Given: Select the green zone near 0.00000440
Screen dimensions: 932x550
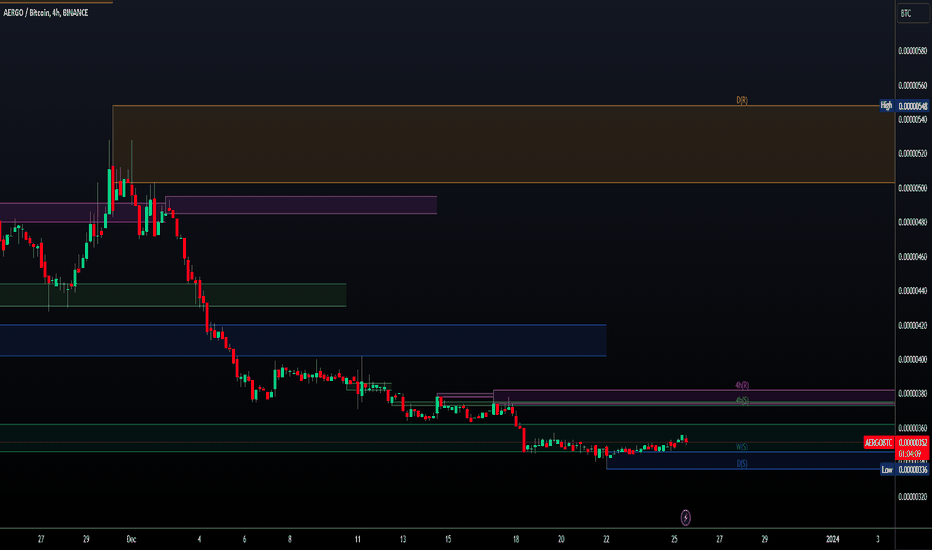Looking at the screenshot, I should click(x=173, y=295).
